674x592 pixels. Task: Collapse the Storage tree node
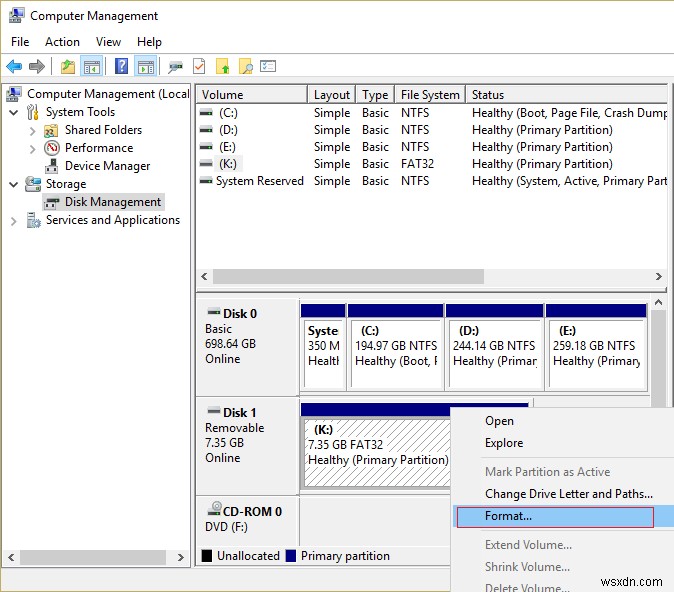pyautogui.click(x=14, y=184)
